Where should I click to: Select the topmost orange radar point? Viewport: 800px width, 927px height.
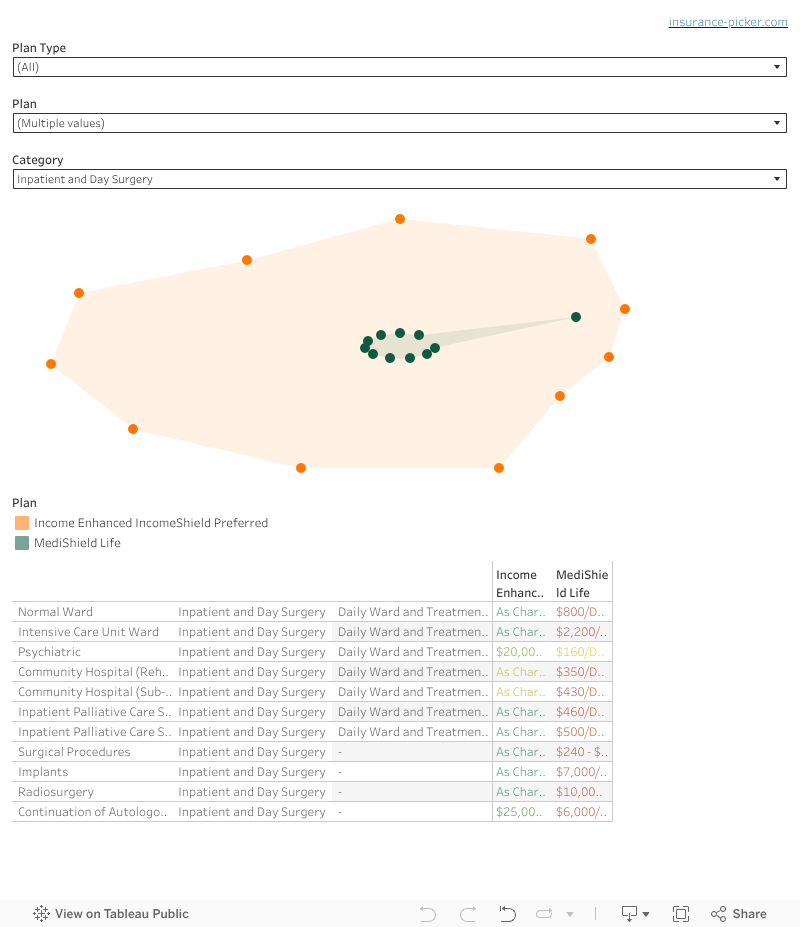coord(400,219)
